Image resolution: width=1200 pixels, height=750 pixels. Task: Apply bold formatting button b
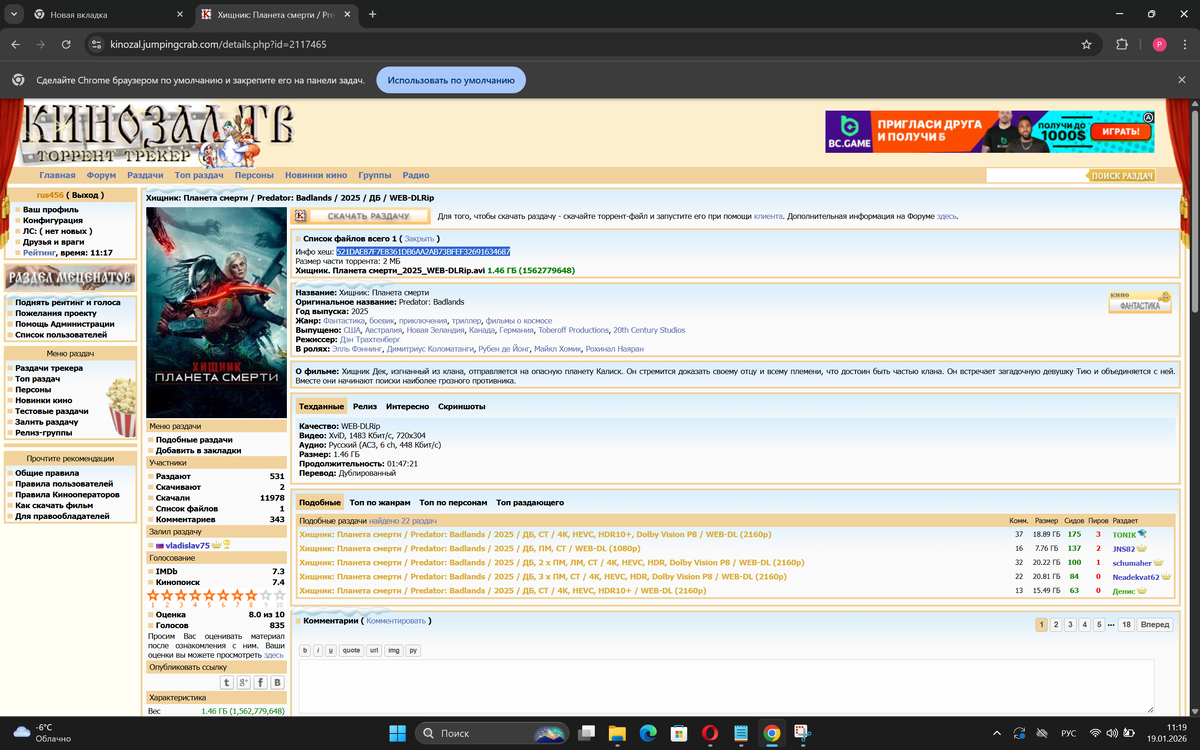(306, 650)
